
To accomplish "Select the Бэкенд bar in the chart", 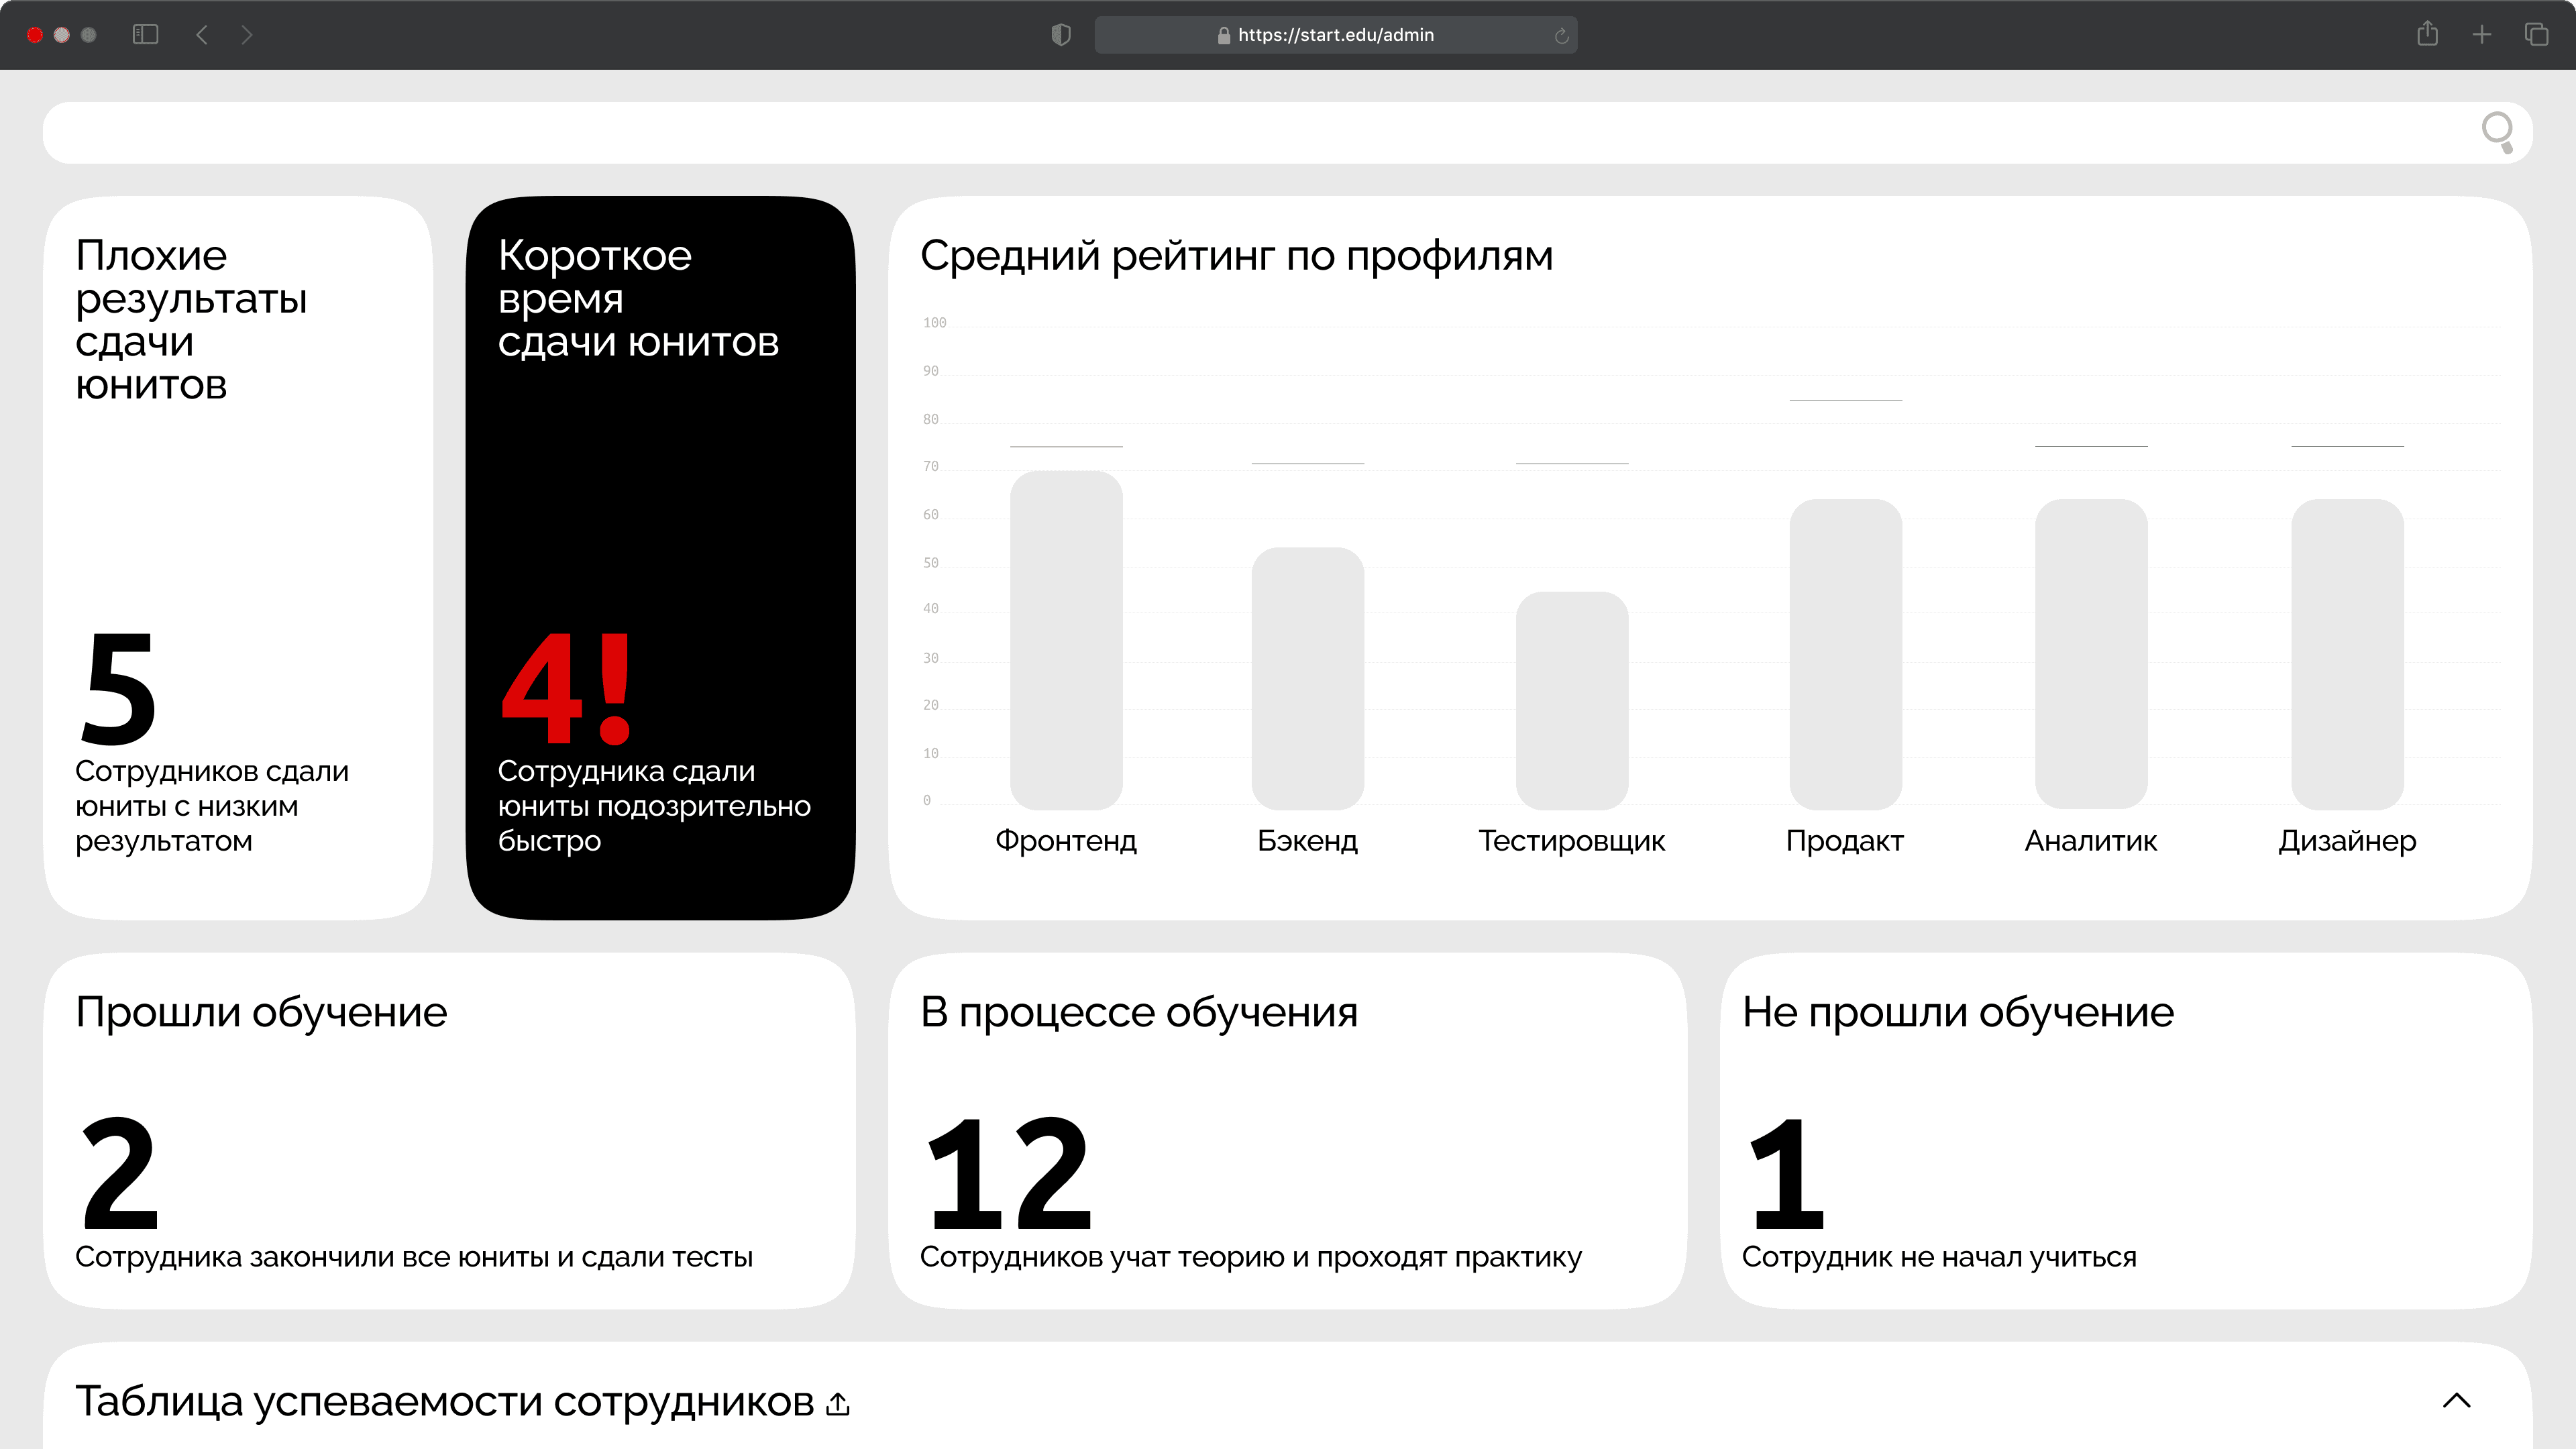I will tap(1308, 678).
